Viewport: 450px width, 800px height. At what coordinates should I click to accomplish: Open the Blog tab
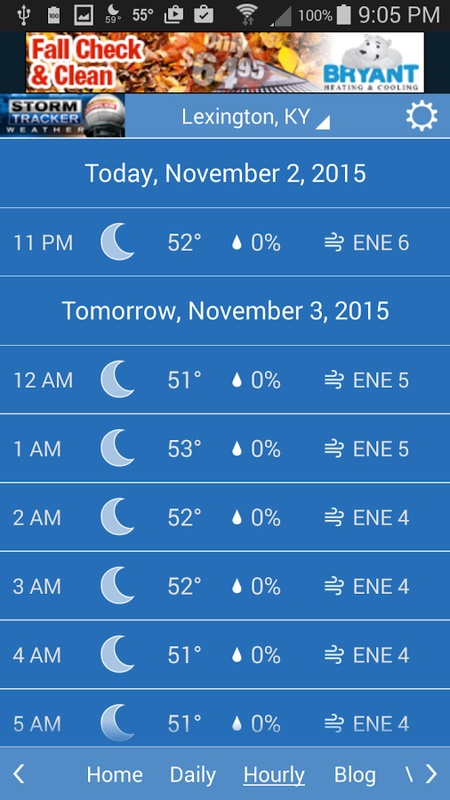click(x=355, y=775)
